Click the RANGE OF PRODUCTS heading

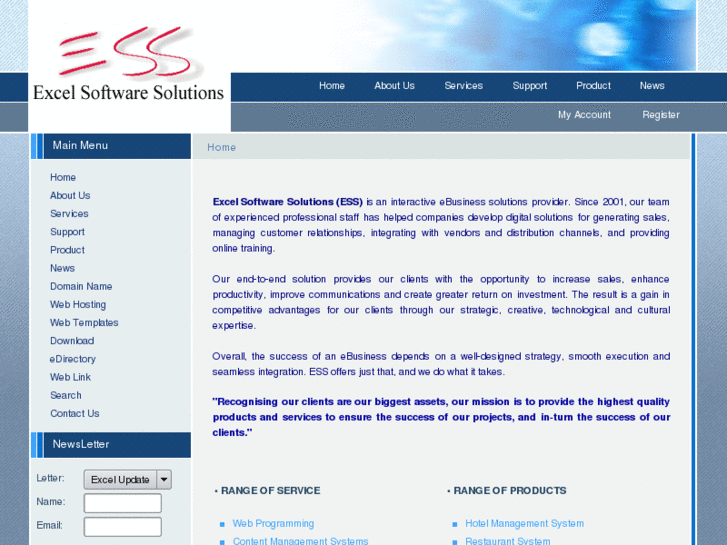point(510,491)
